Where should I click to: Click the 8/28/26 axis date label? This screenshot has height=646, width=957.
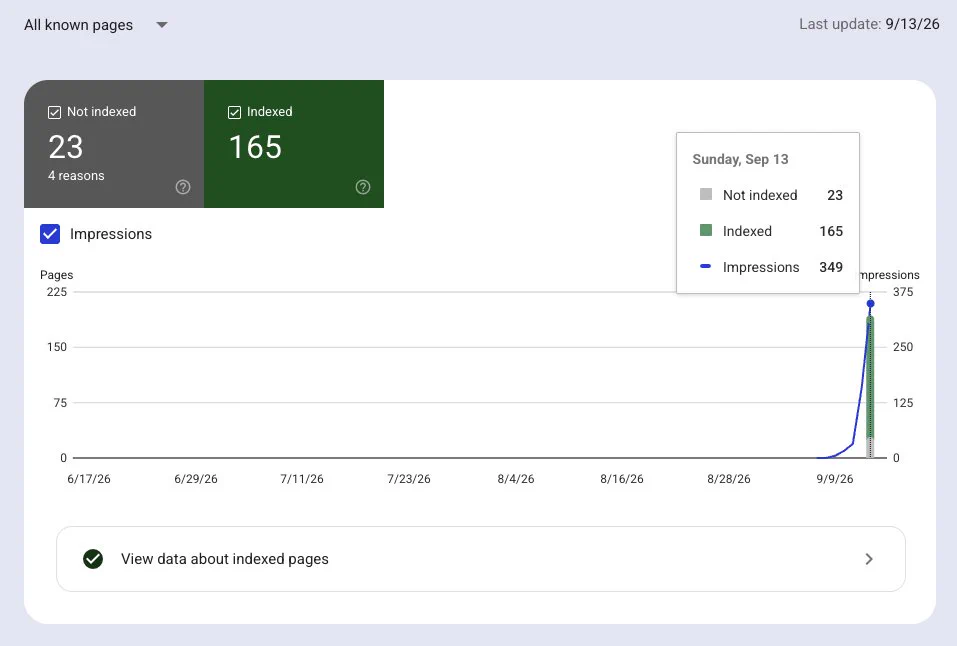coord(729,479)
